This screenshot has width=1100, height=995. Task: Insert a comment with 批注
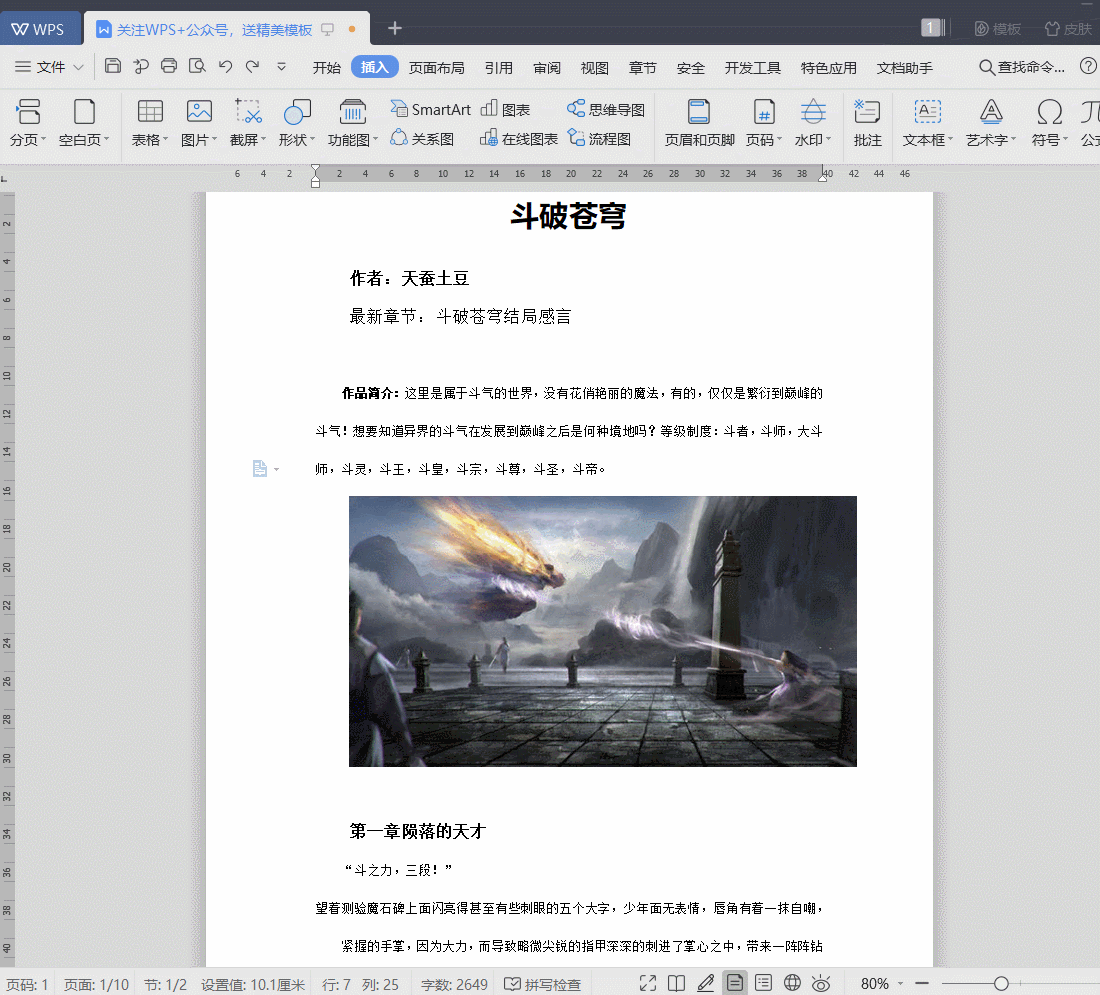coord(867,123)
